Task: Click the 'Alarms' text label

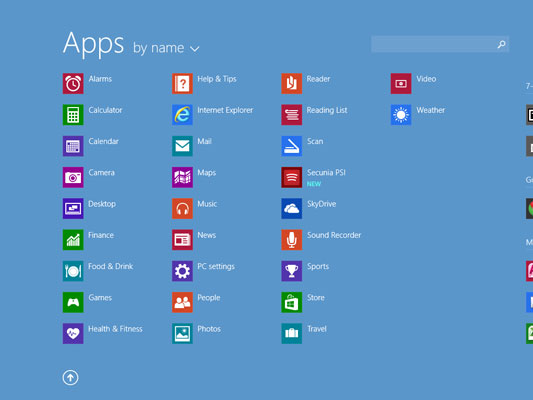Action: (100, 79)
